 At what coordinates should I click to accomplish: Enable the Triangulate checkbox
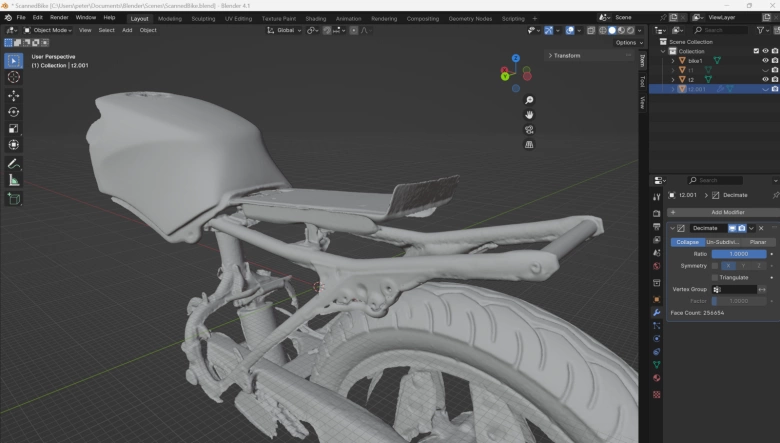[714, 277]
